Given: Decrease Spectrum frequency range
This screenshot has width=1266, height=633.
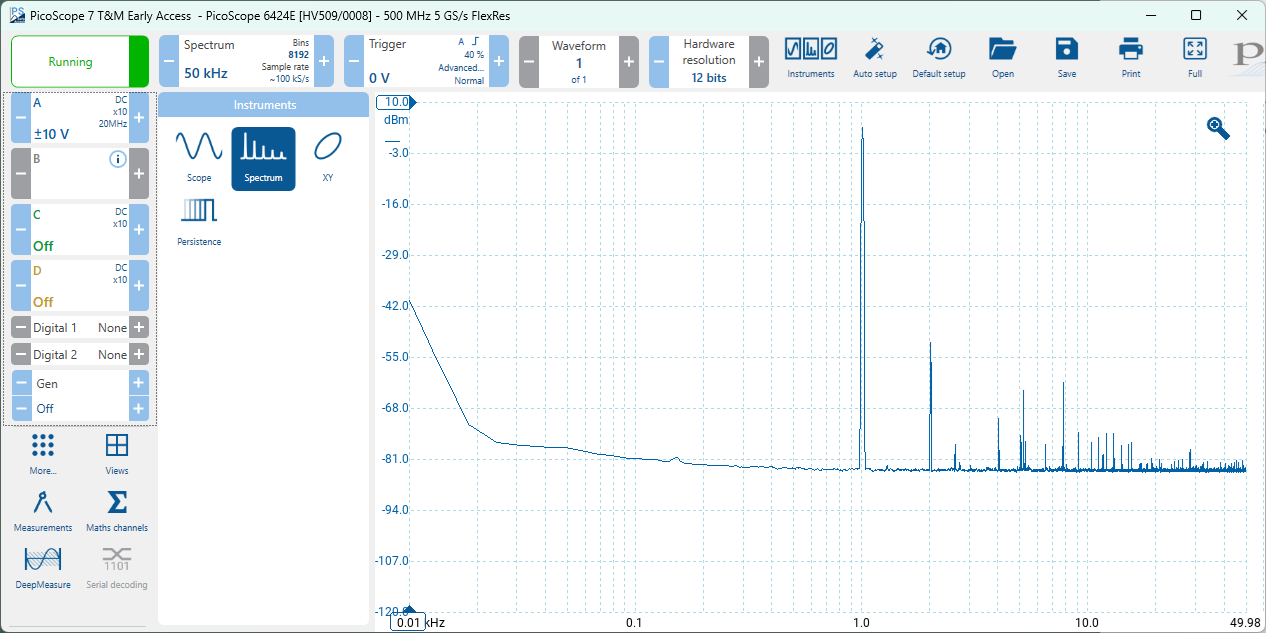Looking at the screenshot, I should (x=169, y=61).
